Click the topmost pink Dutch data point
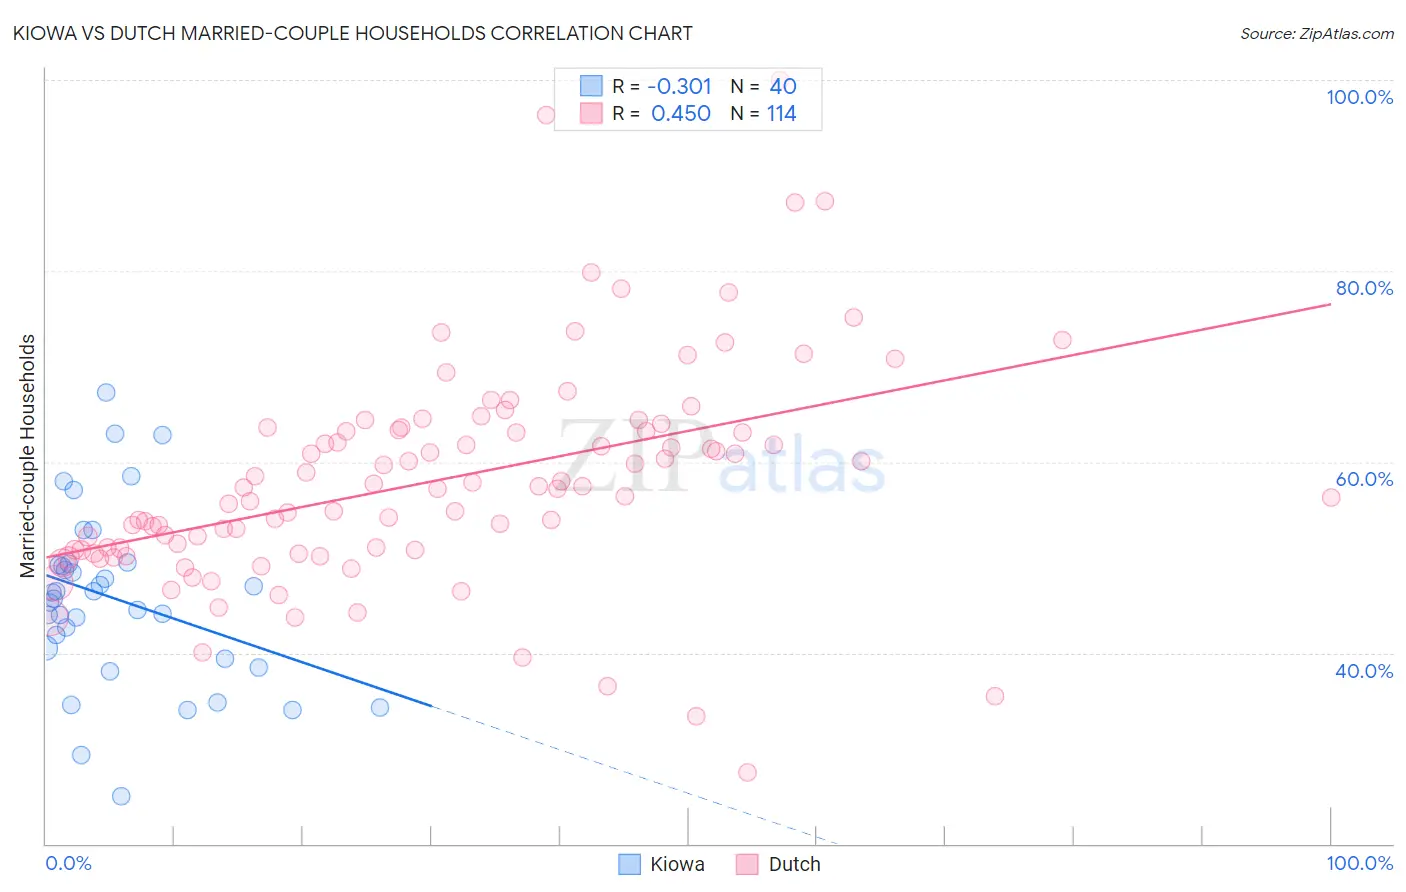This screenshot has width=1406, height=892. tap(546, 115)
